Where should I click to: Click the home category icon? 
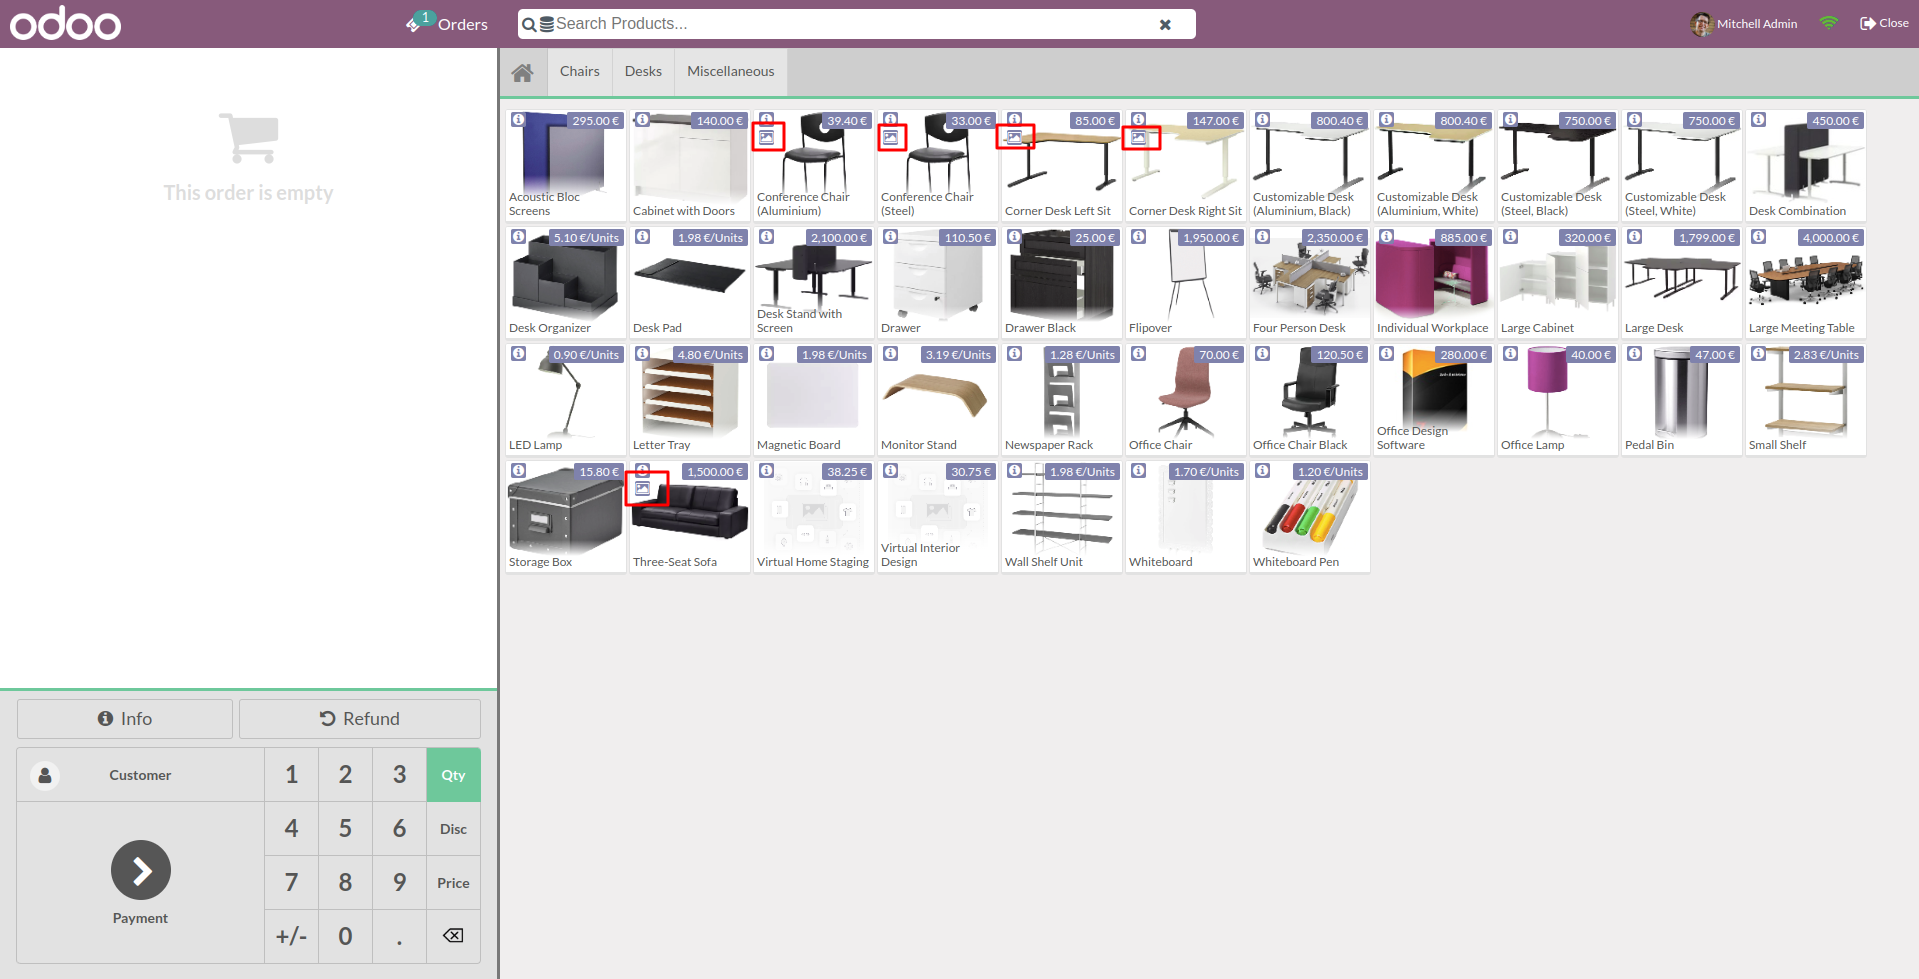tap(522, 72)
